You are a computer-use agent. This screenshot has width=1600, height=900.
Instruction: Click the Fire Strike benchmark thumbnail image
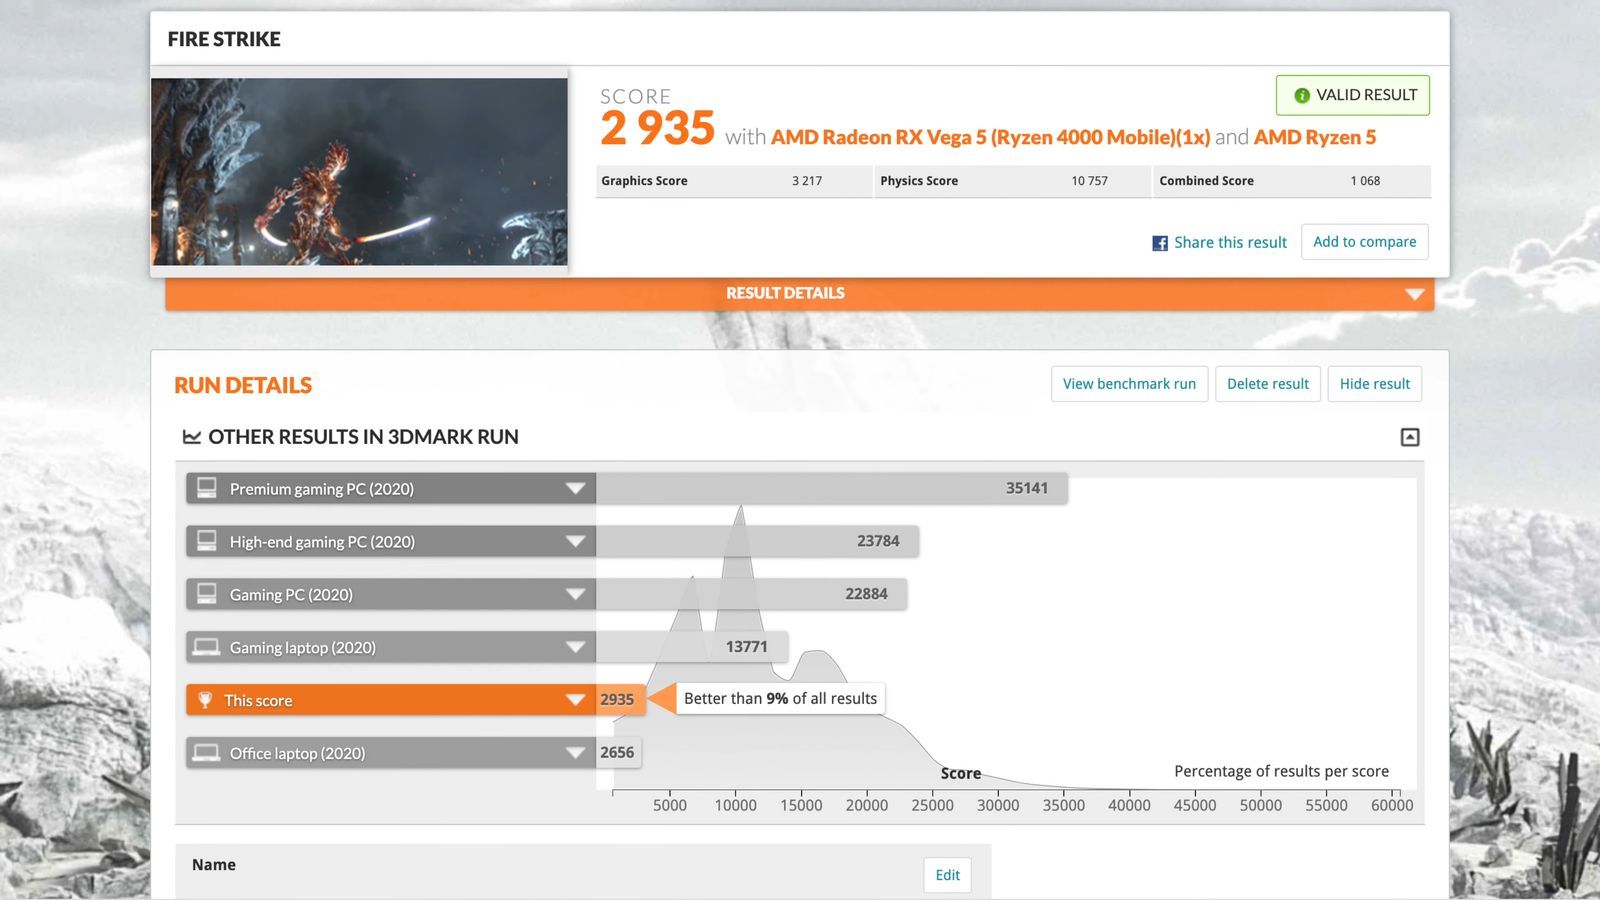click(359, 171)
